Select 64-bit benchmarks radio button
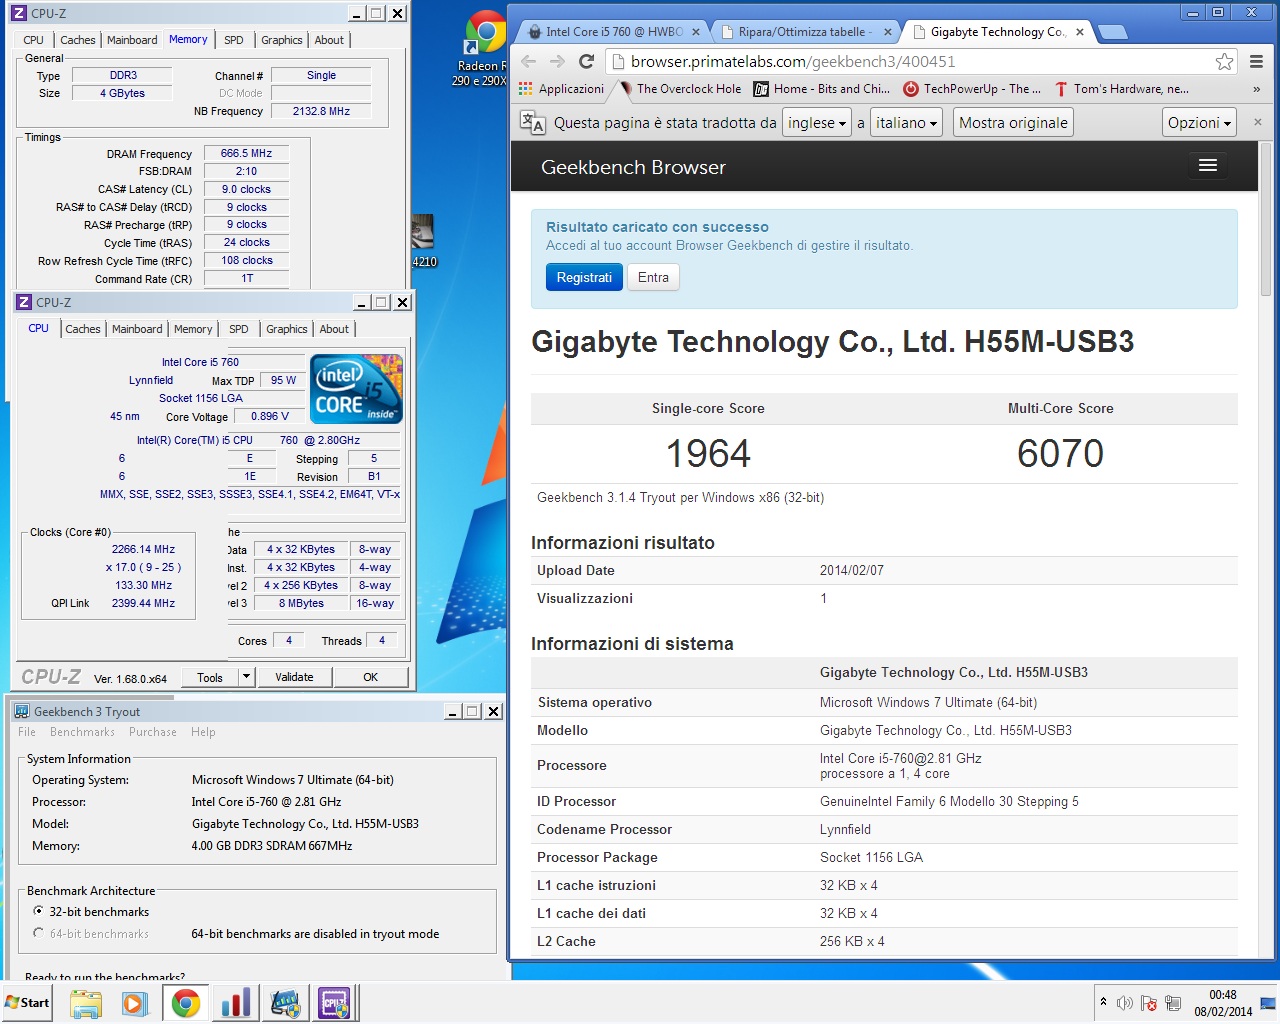1280x1024 pixels. coord(38,933)
